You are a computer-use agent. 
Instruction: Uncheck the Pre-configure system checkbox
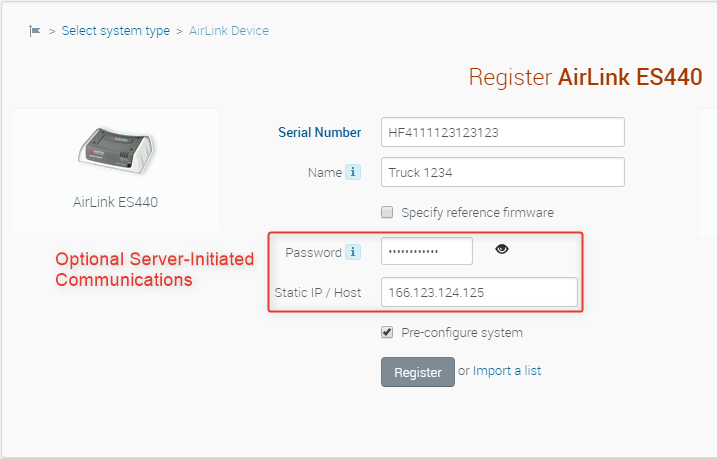coord(387,332)
